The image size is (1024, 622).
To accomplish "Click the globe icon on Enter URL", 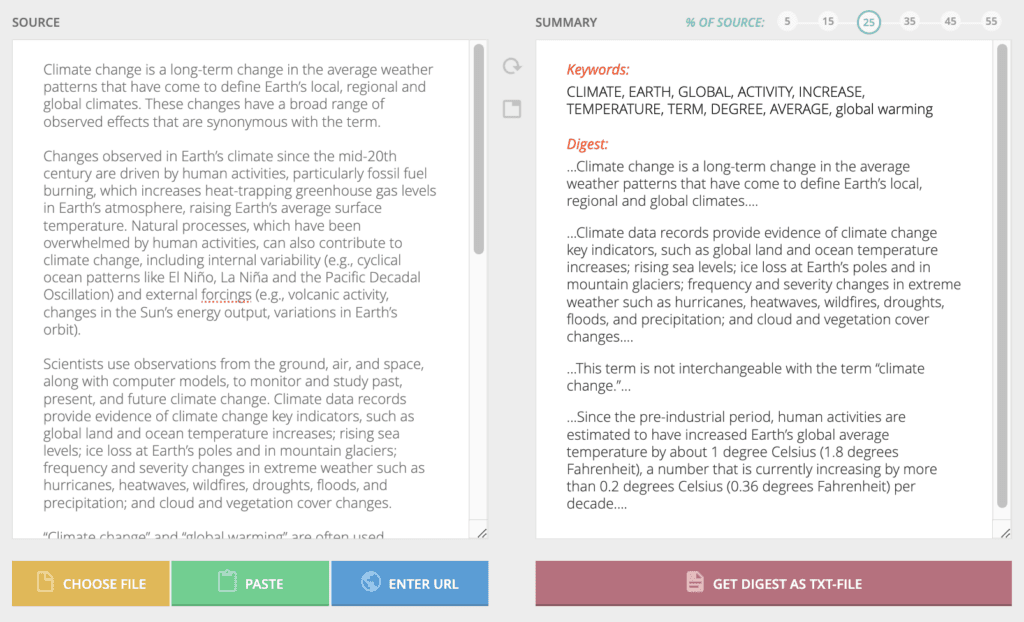I will click(370, 581).
